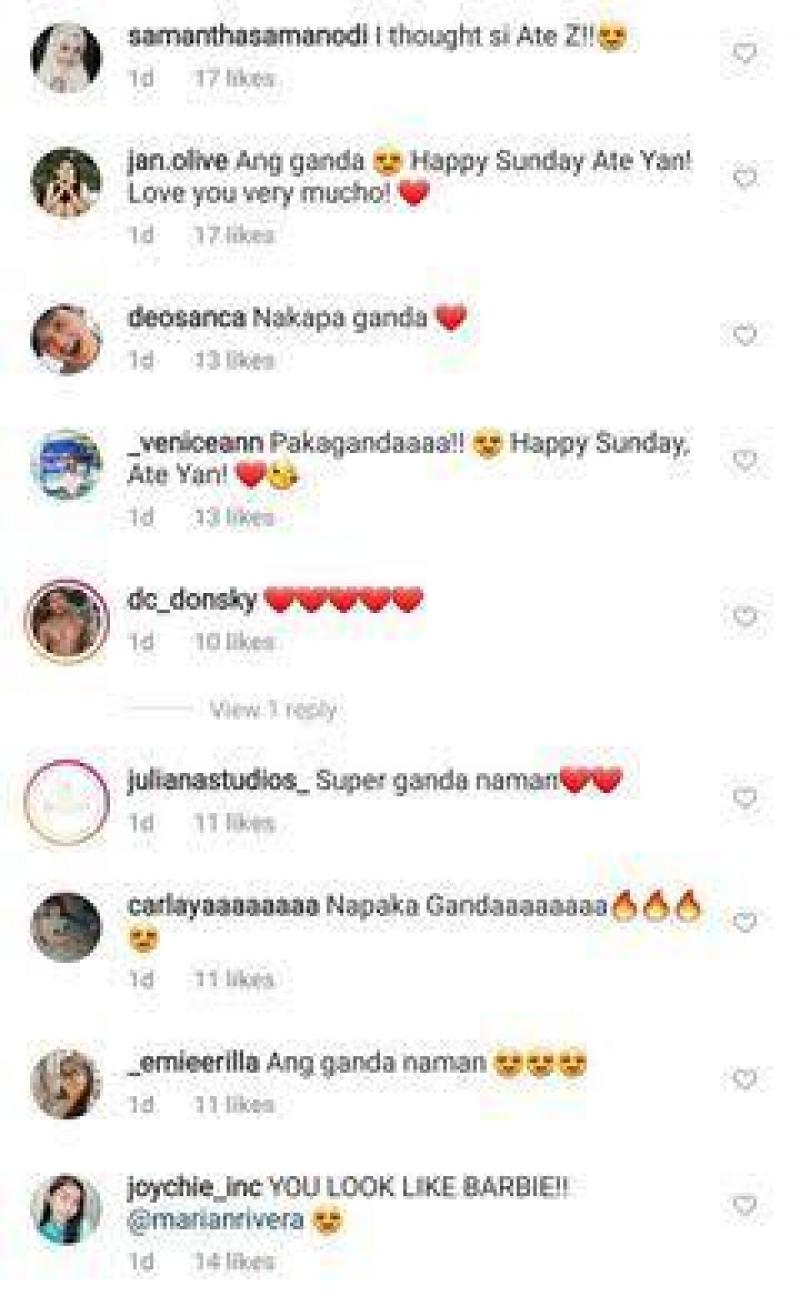Like dc_donsky's five hearts comment

click(745, 617)
